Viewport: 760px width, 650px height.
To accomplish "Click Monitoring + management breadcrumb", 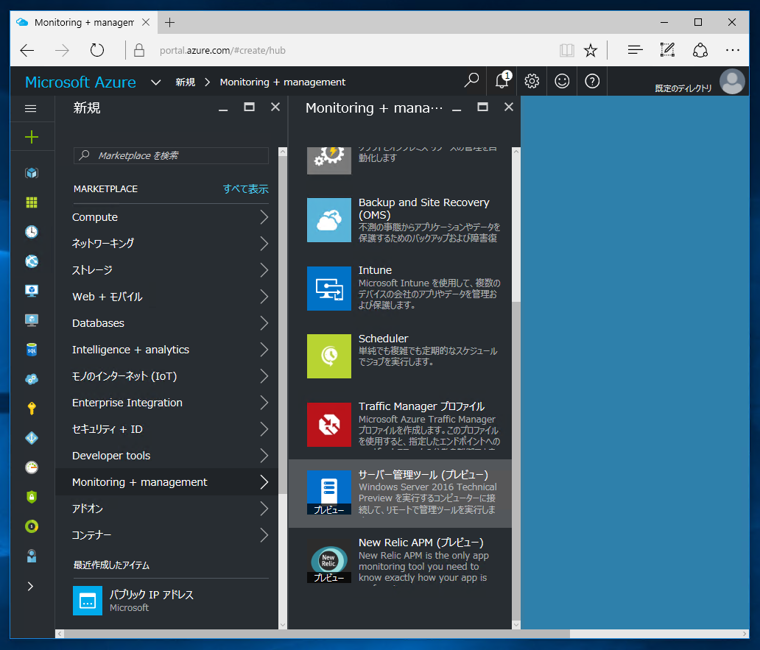I will pos(283,82).
